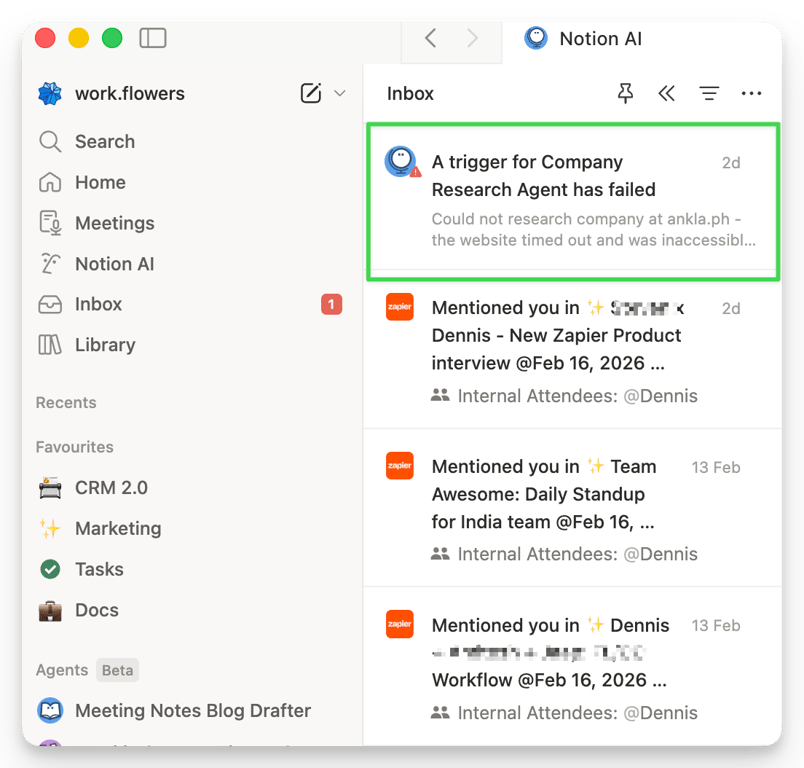
Task: Pin the Inbox panel
Action: pyautogui.click(x=625, y=92)
